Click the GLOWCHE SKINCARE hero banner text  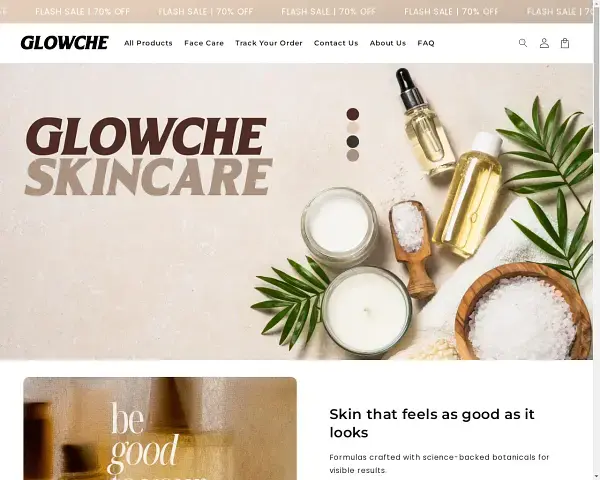(x=148, y=156)
